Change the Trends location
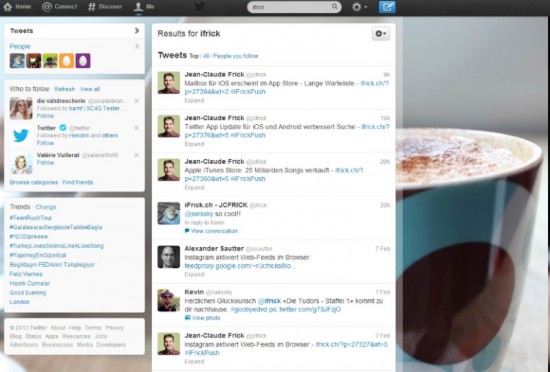Screen dimensions: 550x372 tap(46, 207)
